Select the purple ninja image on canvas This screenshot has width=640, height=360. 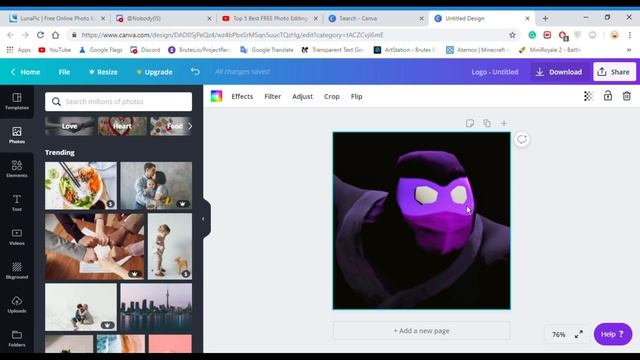pos(421,221)
